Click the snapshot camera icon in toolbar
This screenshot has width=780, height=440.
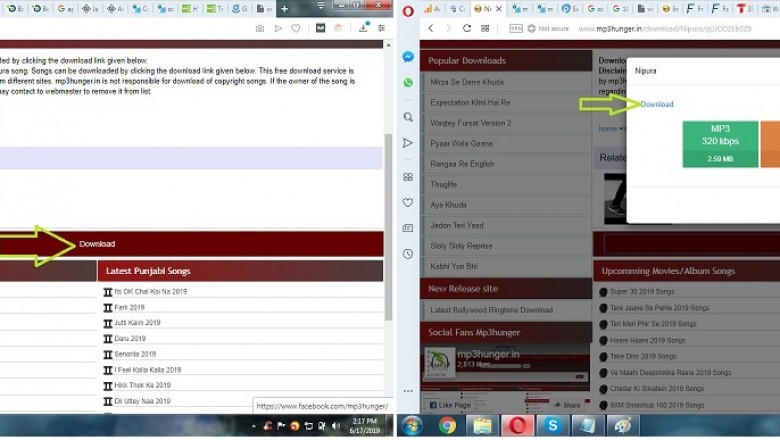point(260,28)
